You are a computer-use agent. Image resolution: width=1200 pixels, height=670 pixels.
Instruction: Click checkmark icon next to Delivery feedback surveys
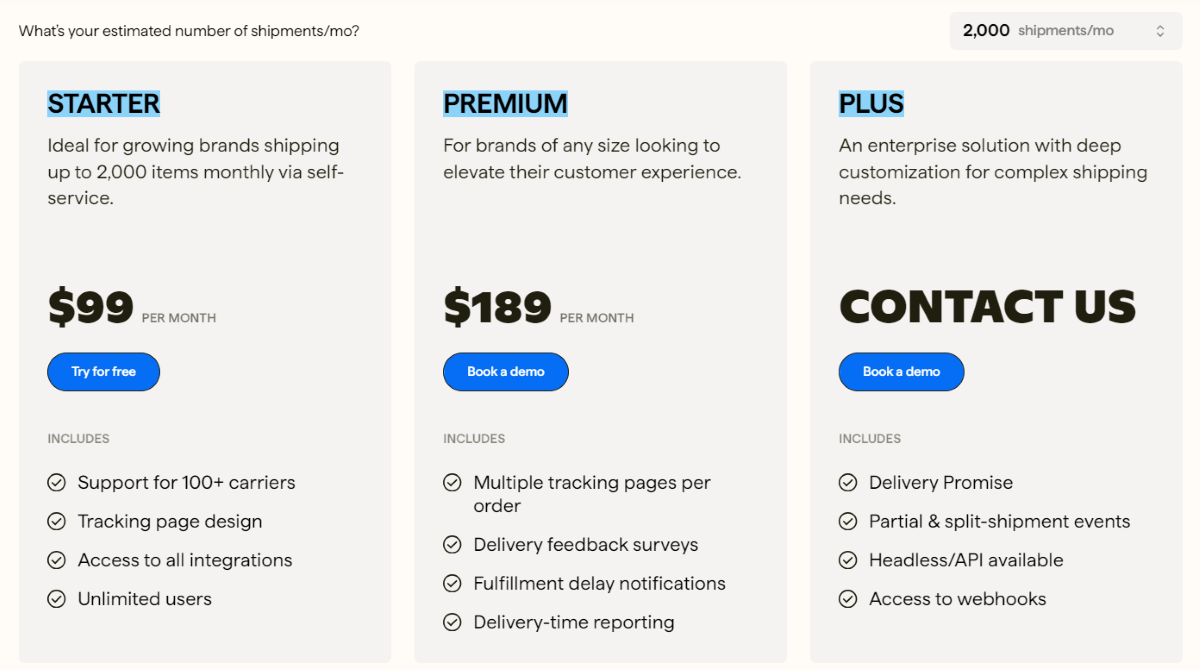pos(453,545)
